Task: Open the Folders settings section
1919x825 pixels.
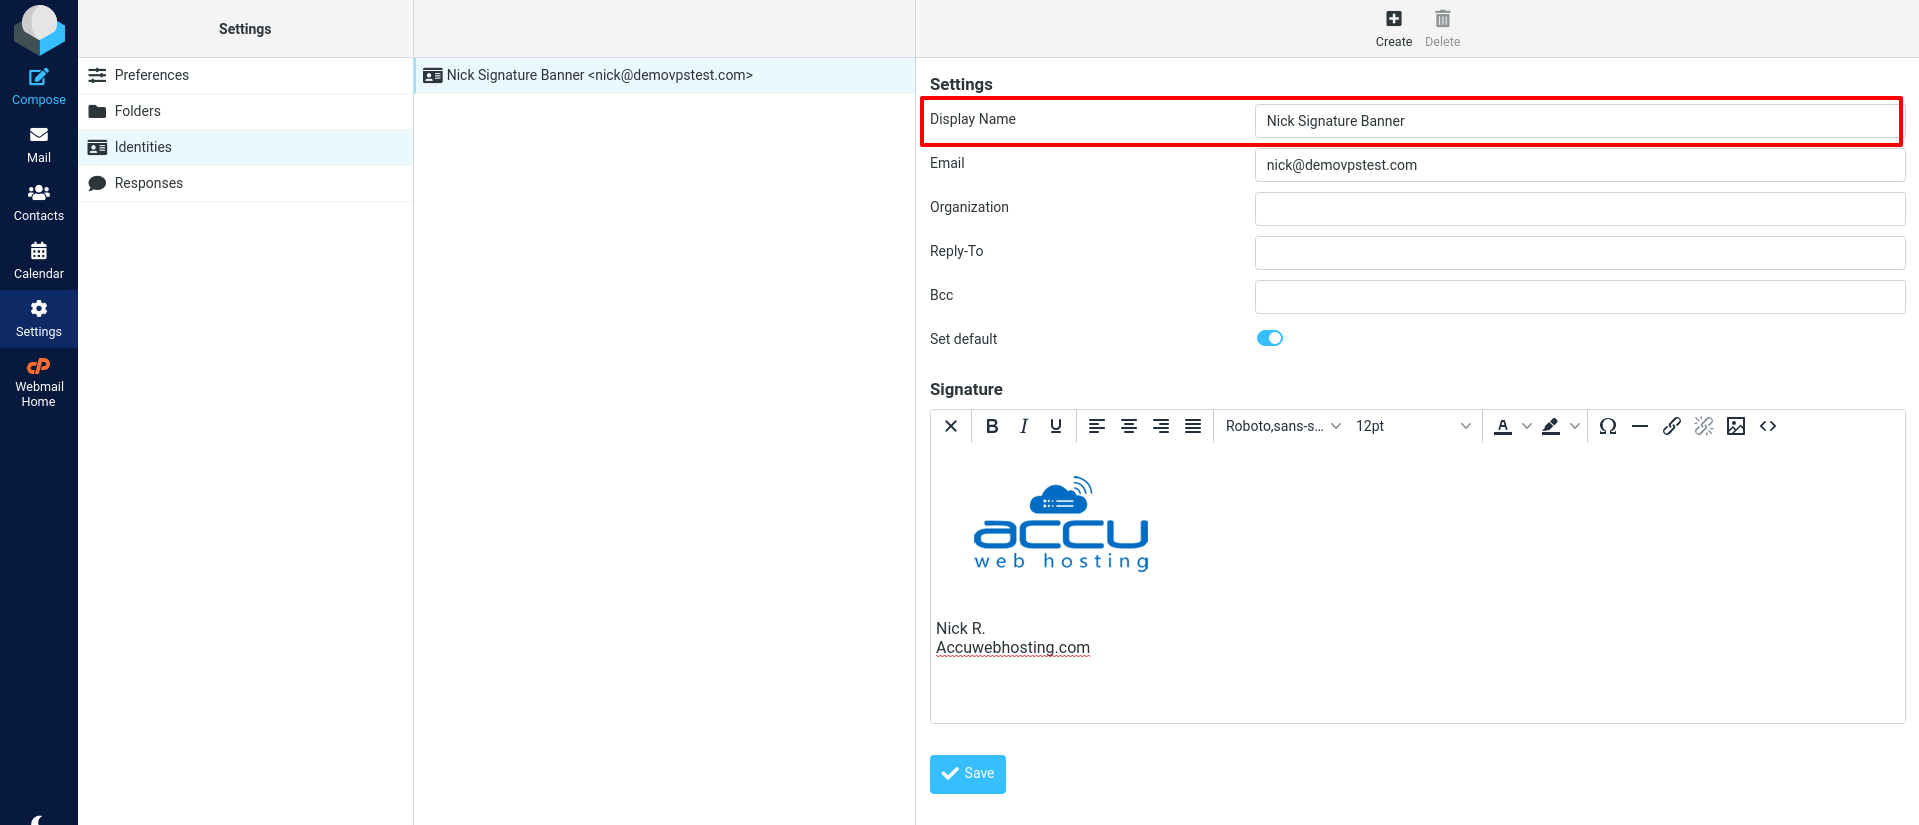Action: tap(246, 112)
